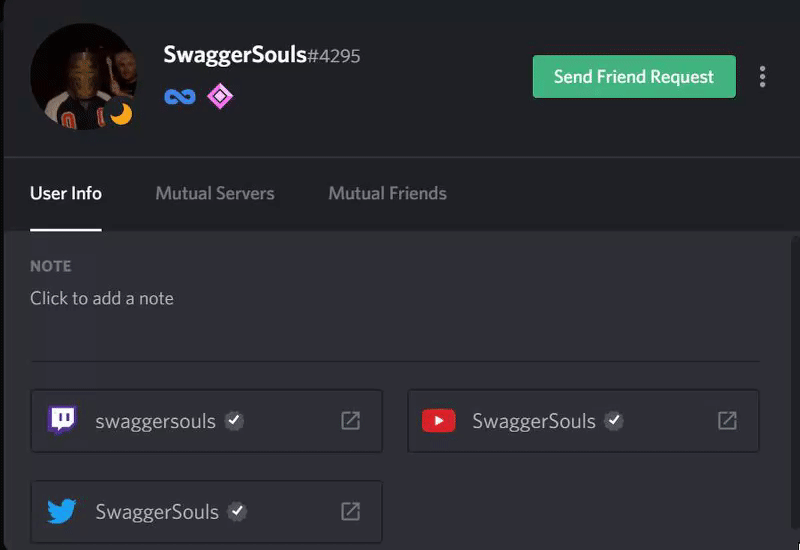The width and height of the screenshot is (800, 550).
Task: Click the verified checkmark beside YouTube SwaggerSouls
Action: click(x=614, y=420)
